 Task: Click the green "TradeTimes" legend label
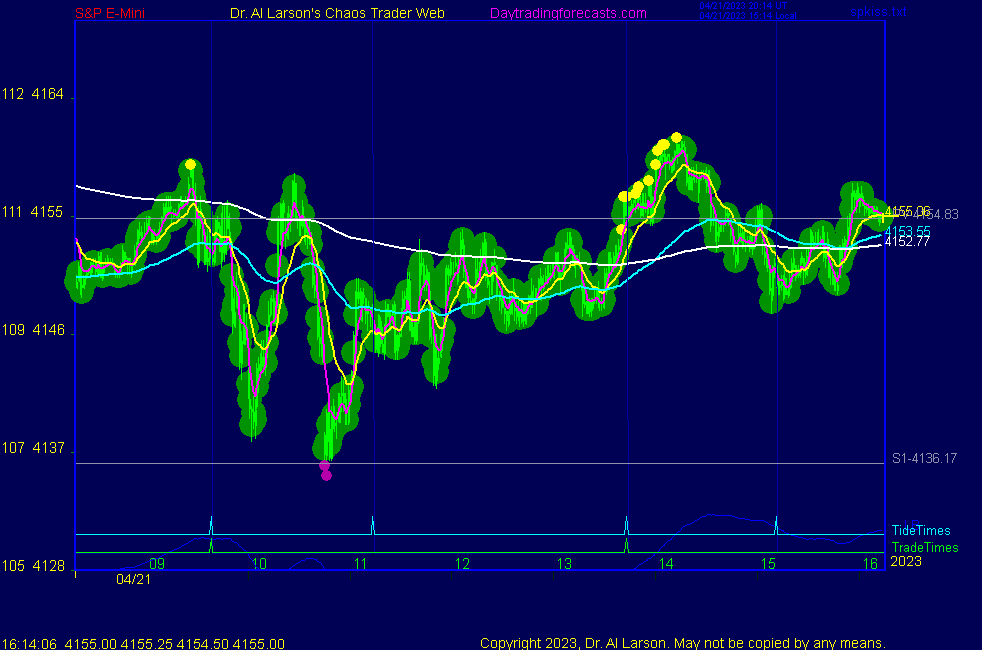pos(925,547)
